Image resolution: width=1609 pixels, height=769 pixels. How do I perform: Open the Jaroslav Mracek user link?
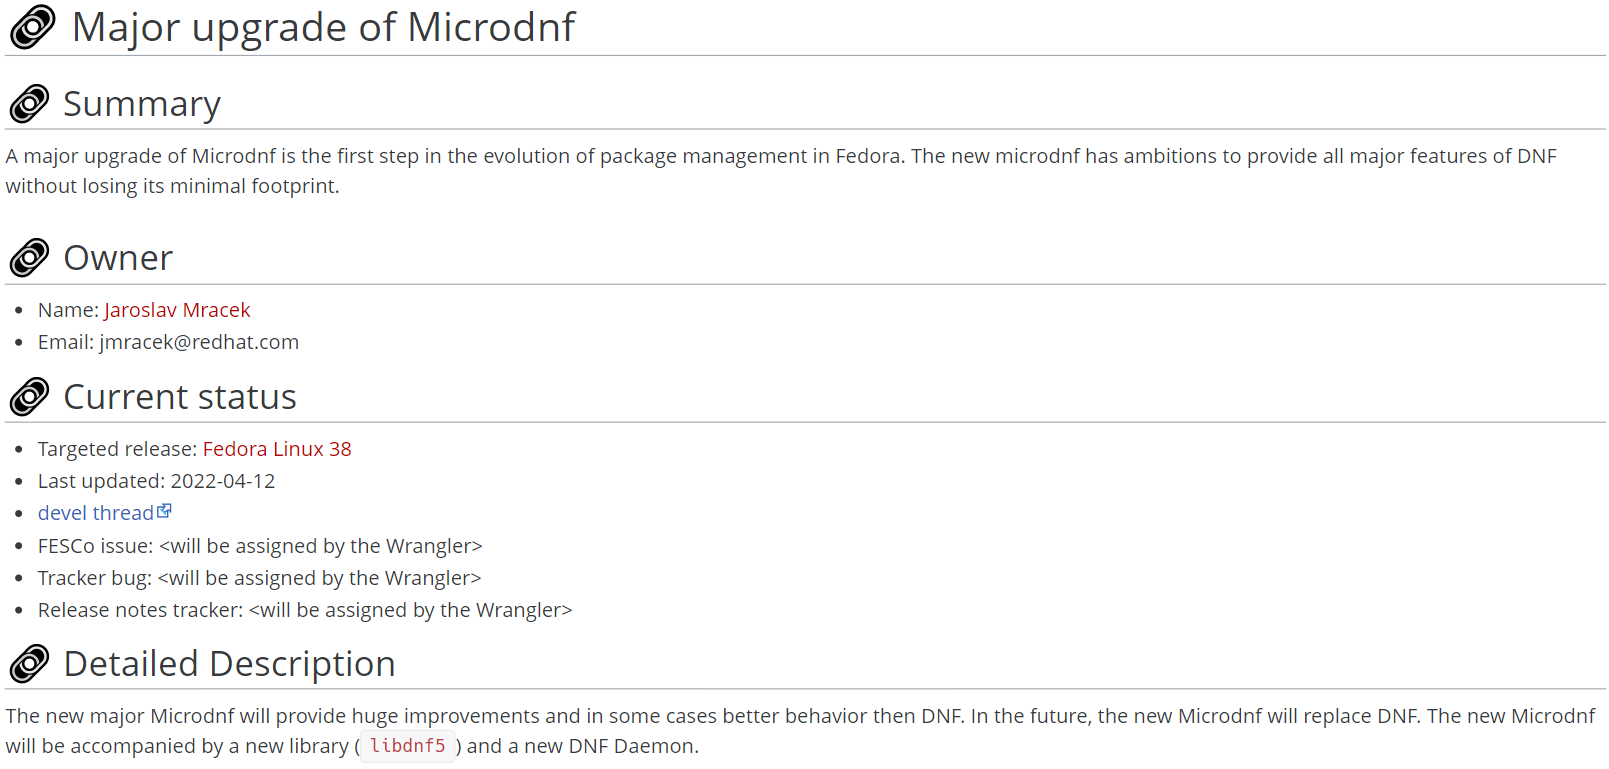(x=177, y=310)
